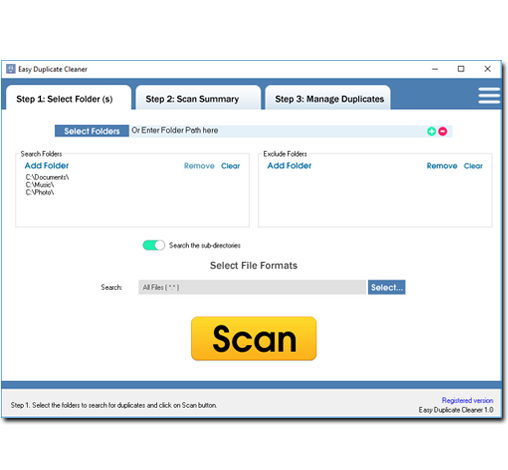The image size is (508, 470).
Task: Close the Easy Duplicate Cleaner window
Action: [487, 69]
